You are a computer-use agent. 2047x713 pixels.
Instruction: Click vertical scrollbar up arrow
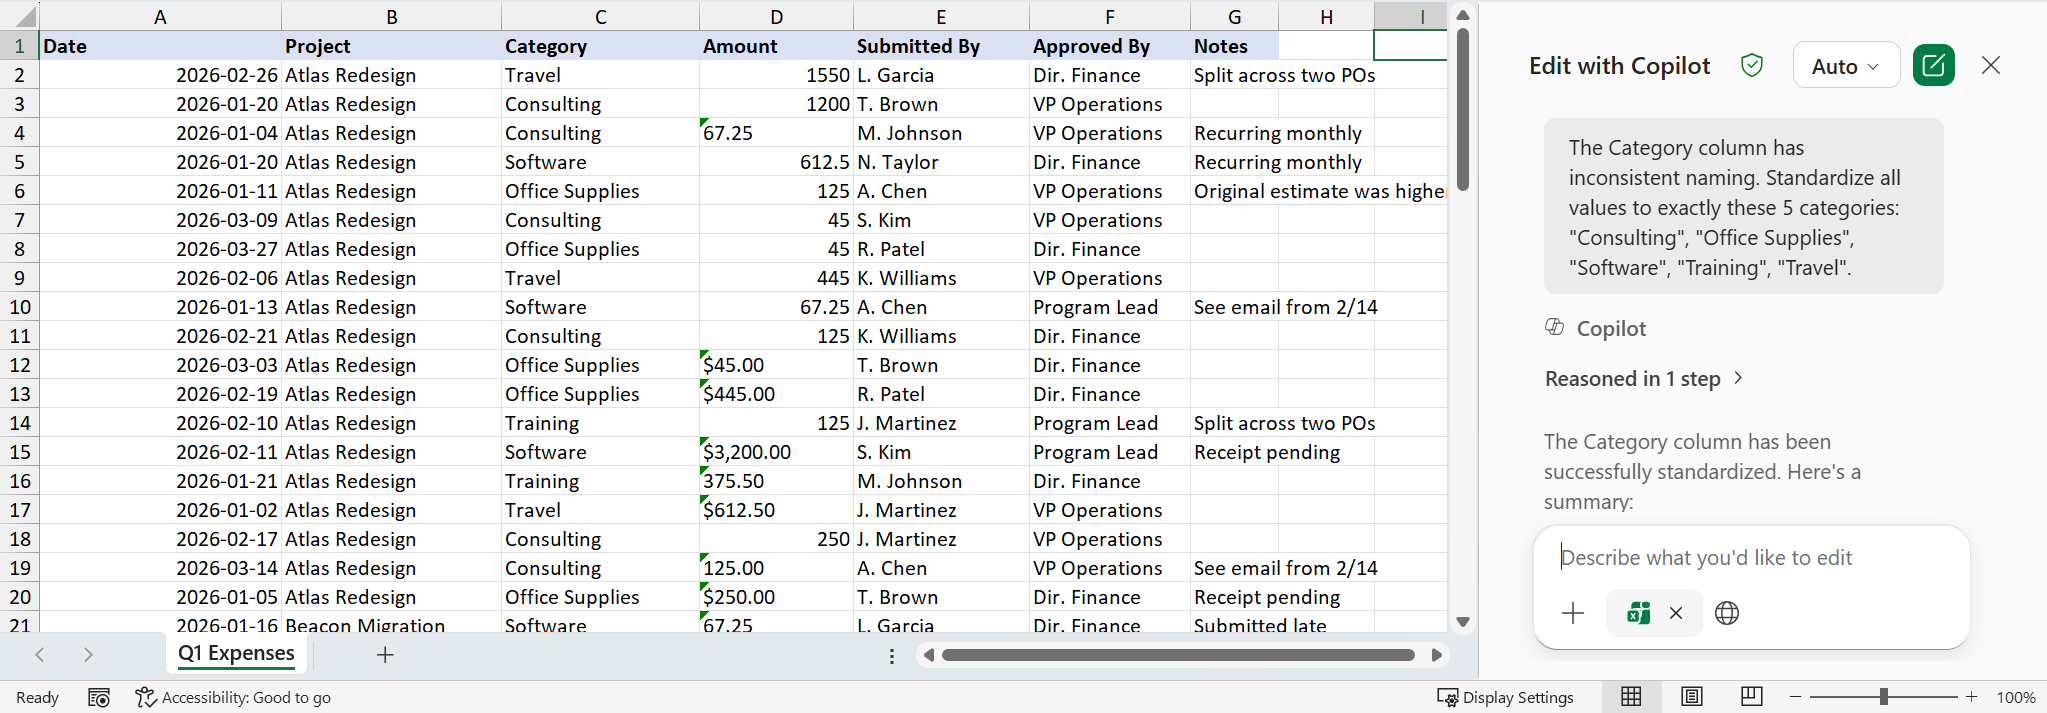pos(1462,15)
